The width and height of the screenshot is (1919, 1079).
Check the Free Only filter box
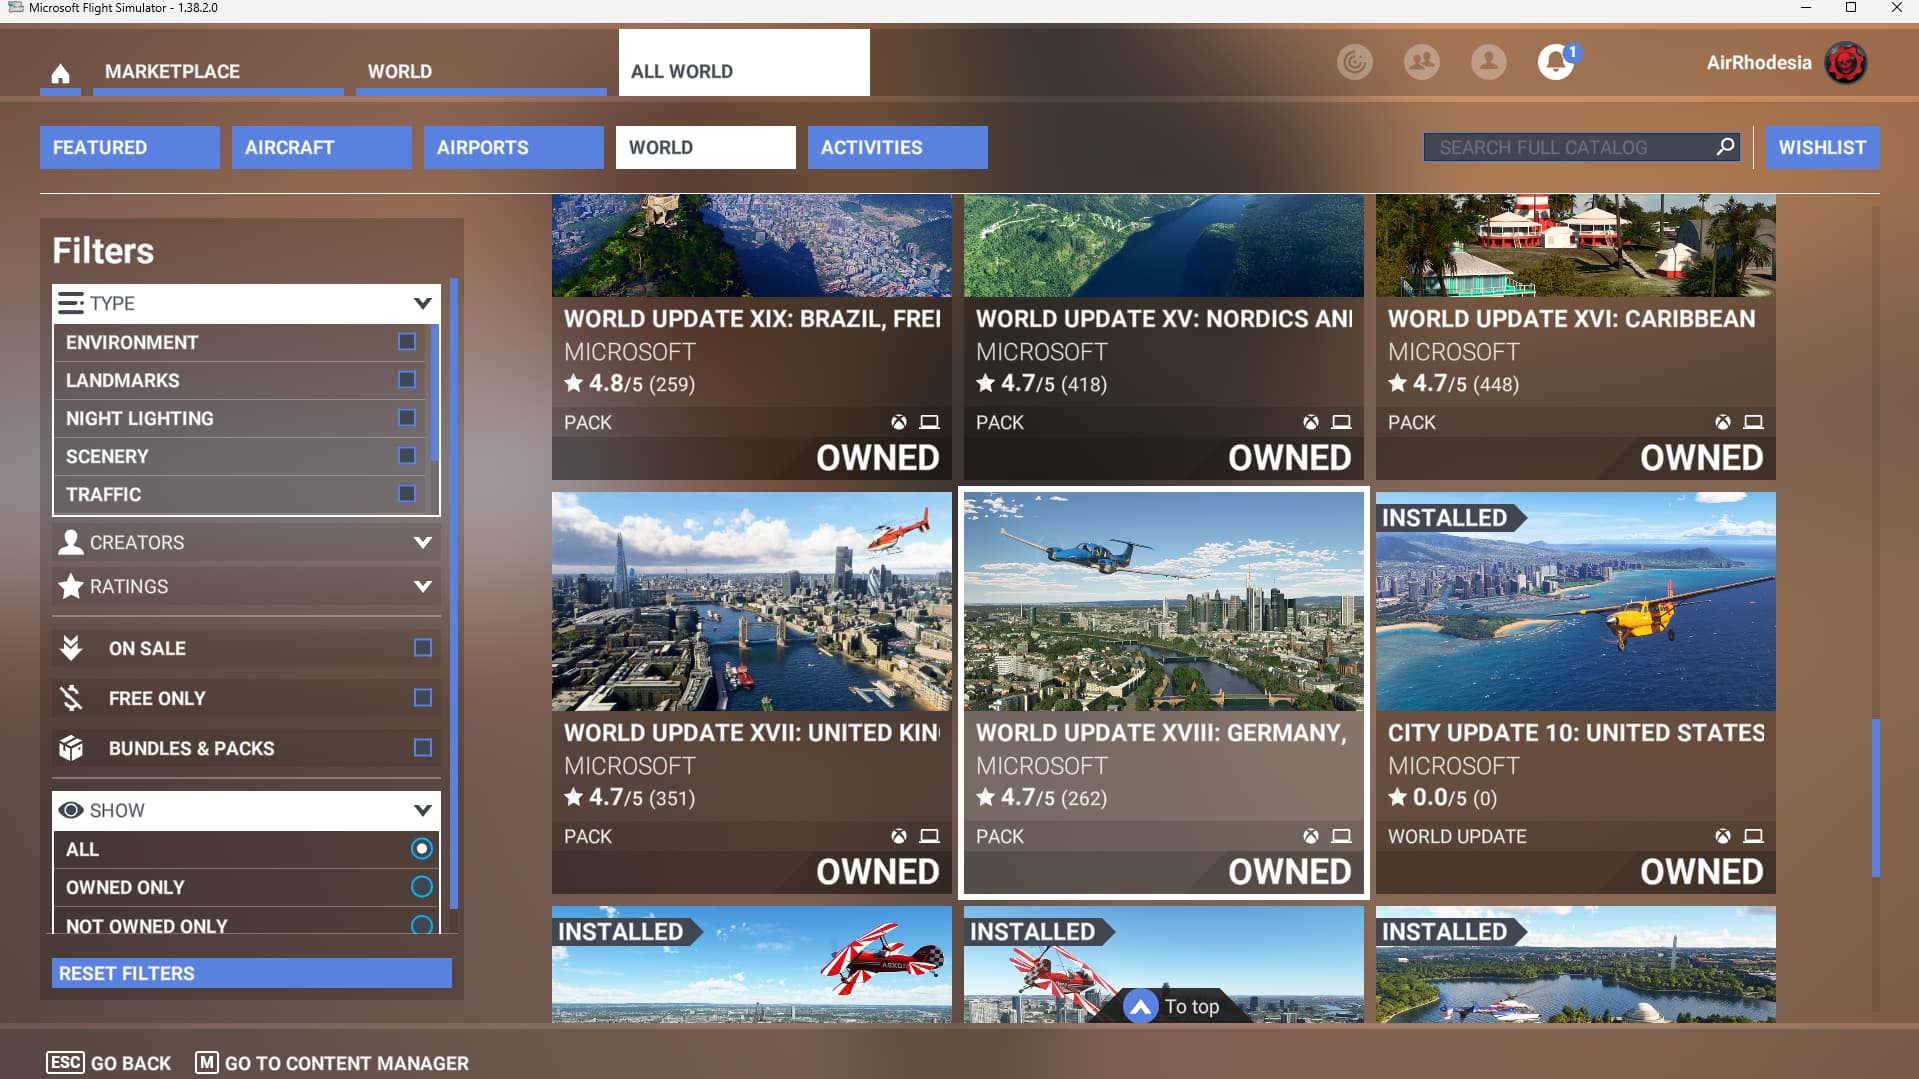pos(422,698)
